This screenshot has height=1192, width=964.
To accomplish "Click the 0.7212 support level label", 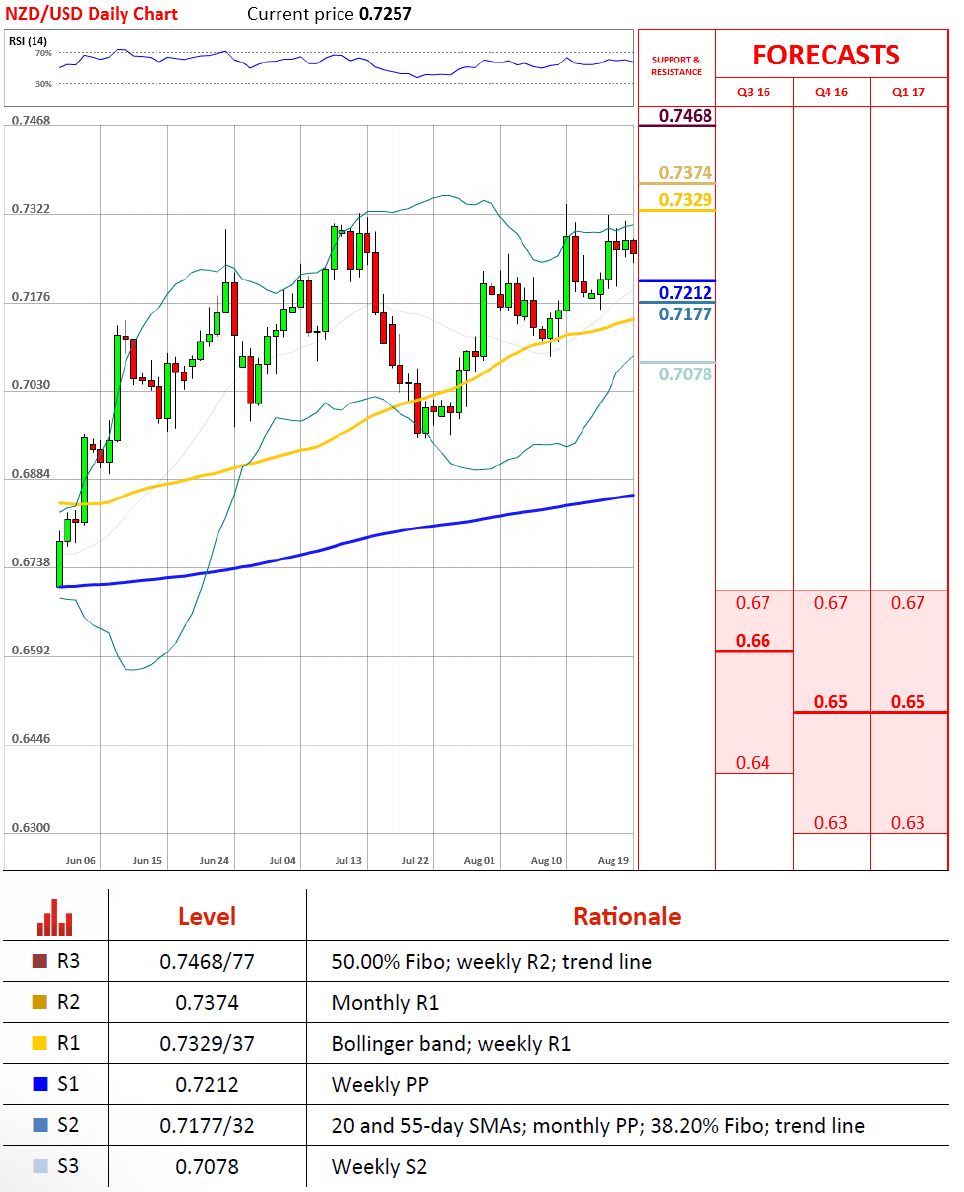I will pos(685,293).
